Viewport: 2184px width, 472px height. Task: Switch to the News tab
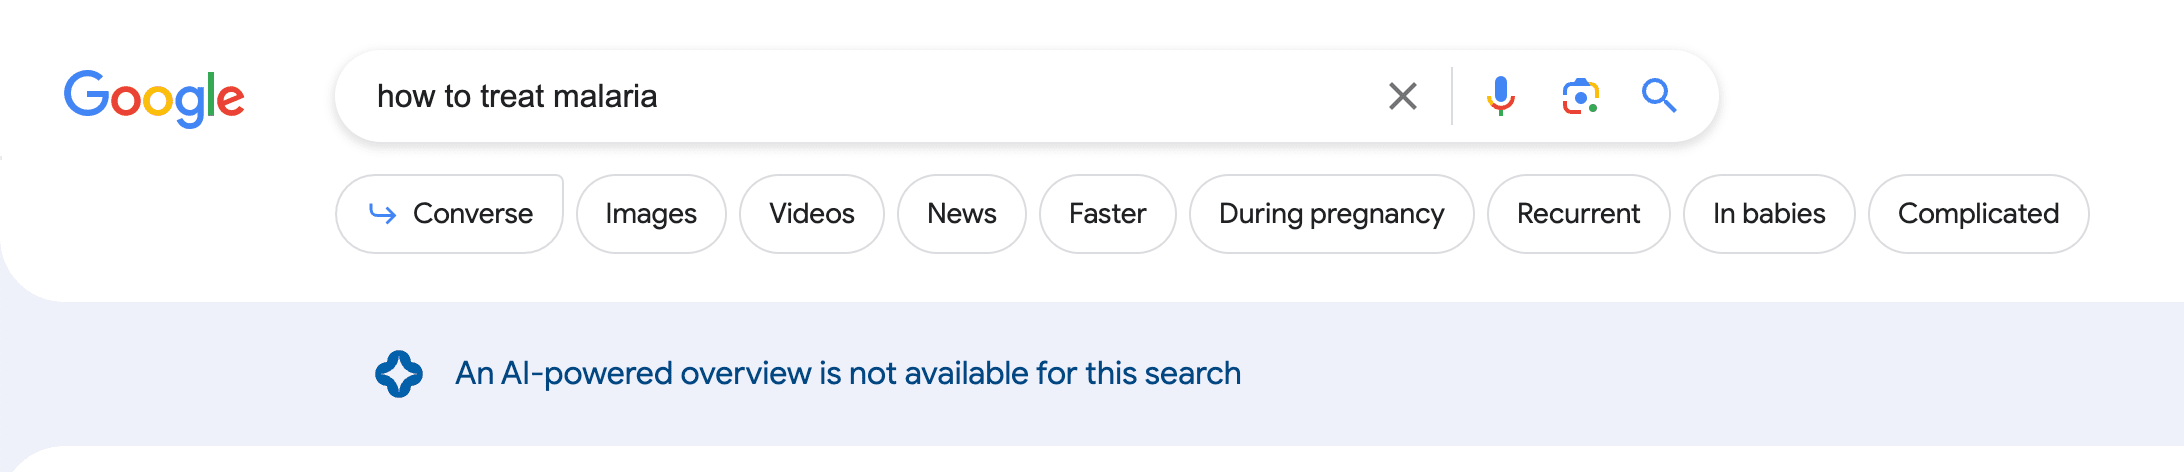click(962, 214)
